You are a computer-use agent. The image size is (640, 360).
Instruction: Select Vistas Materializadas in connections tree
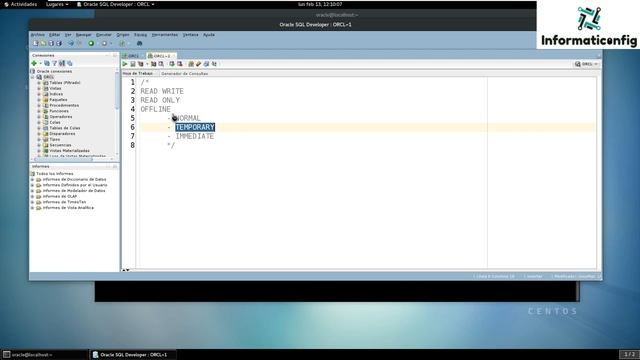pos(69,151)
